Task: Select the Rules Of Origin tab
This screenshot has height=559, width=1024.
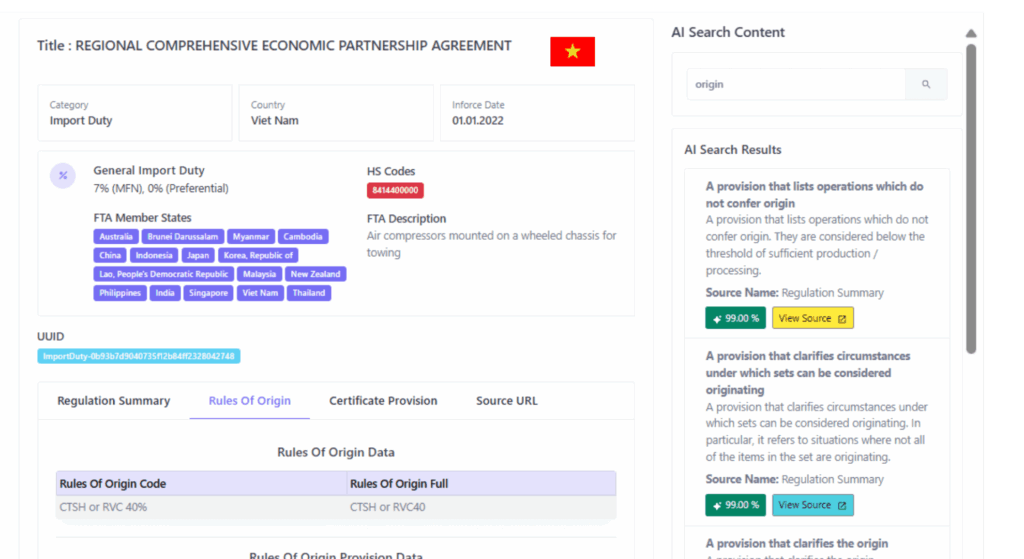Action: click(250, 401)
